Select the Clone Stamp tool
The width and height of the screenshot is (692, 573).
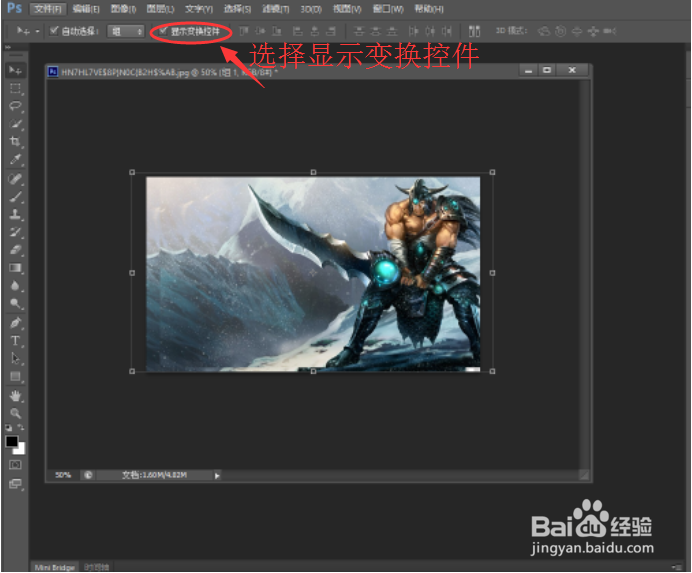pyautogui.click(x=15, y=215)
